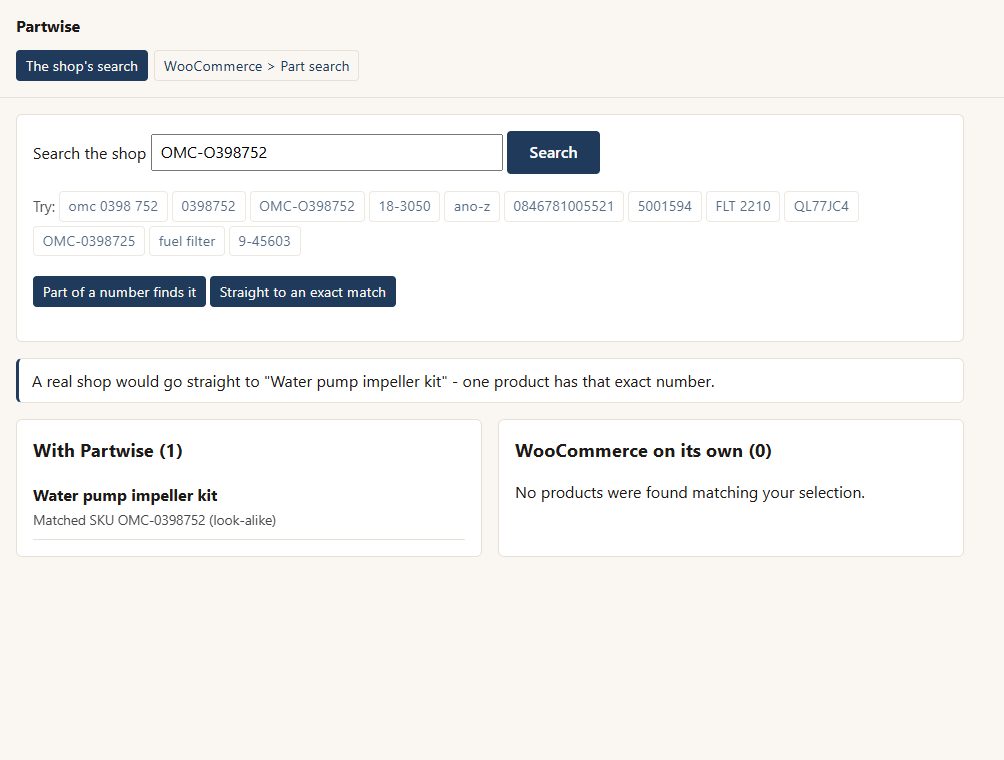Click the Partwise title at the top
This screenshot has height=760, width=1004.
pos(48,27)
